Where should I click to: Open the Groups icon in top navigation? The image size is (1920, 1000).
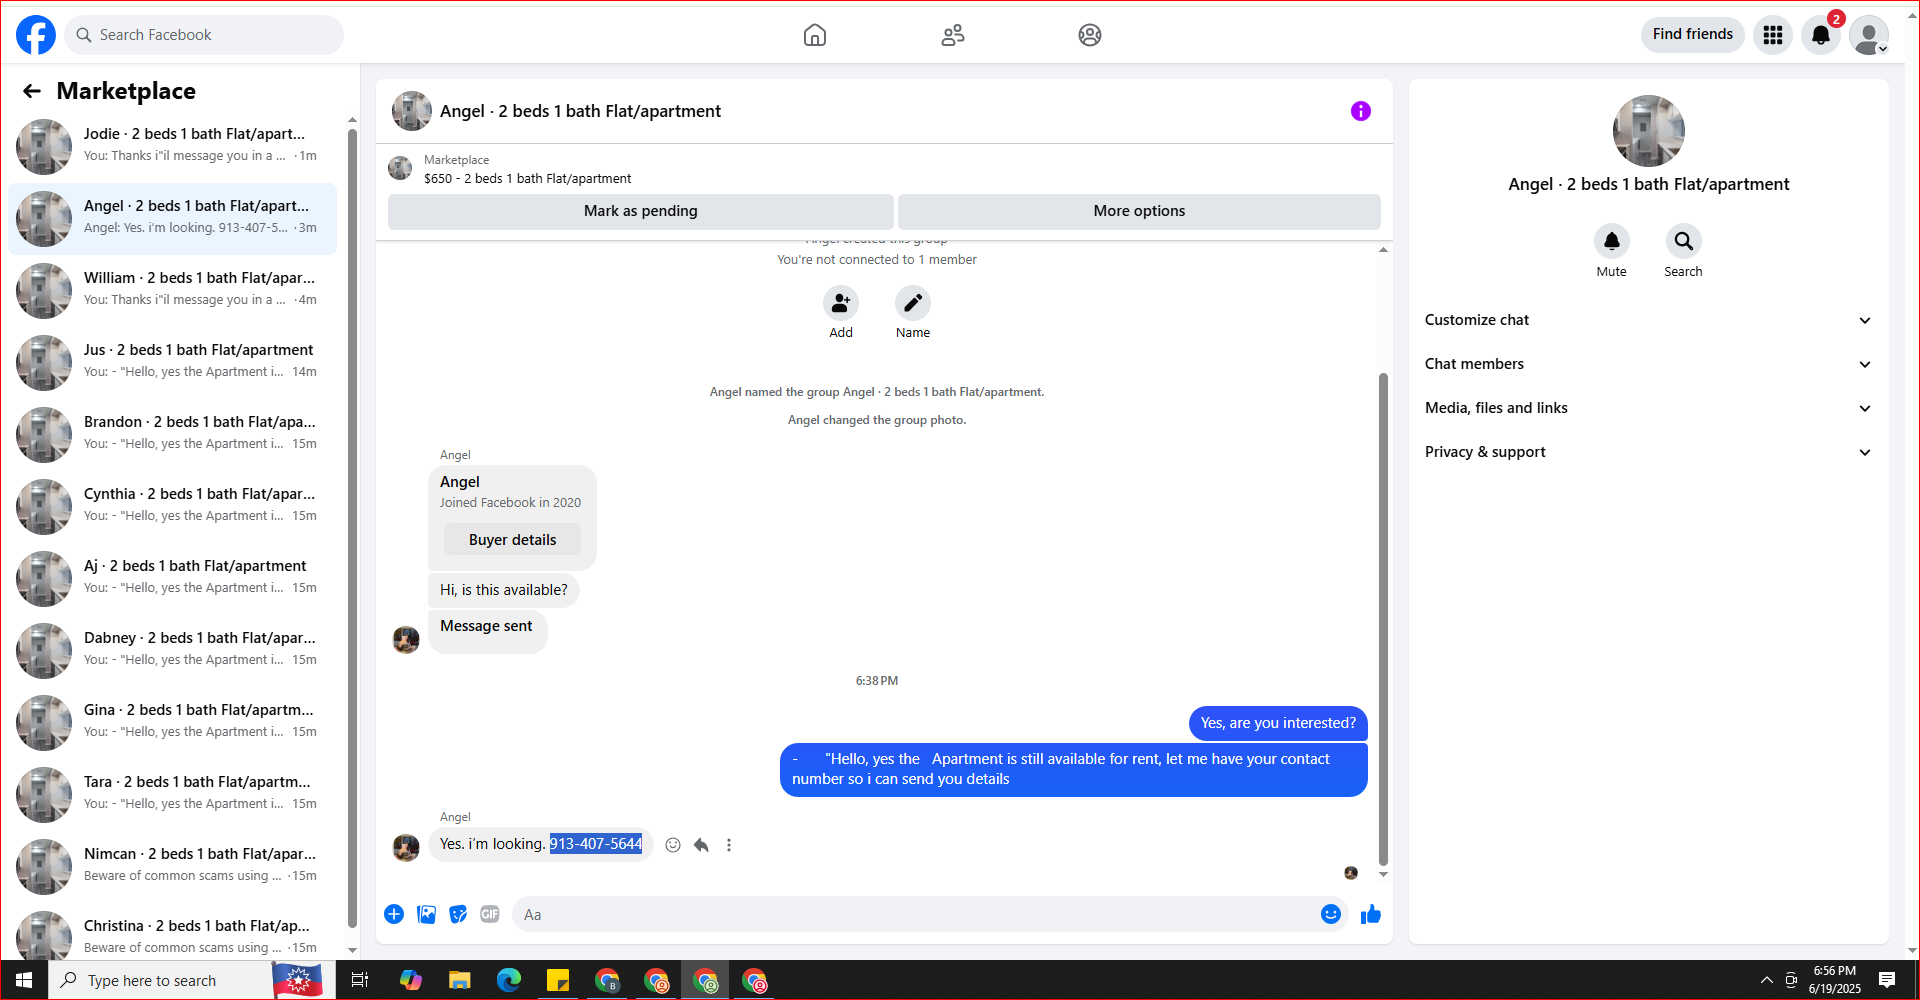tap(1090, 35)
